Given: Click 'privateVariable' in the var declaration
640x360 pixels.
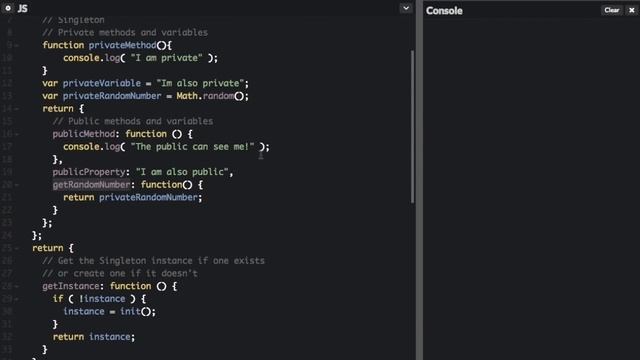Looking at the screenshot, I should [x=102, y=83].
